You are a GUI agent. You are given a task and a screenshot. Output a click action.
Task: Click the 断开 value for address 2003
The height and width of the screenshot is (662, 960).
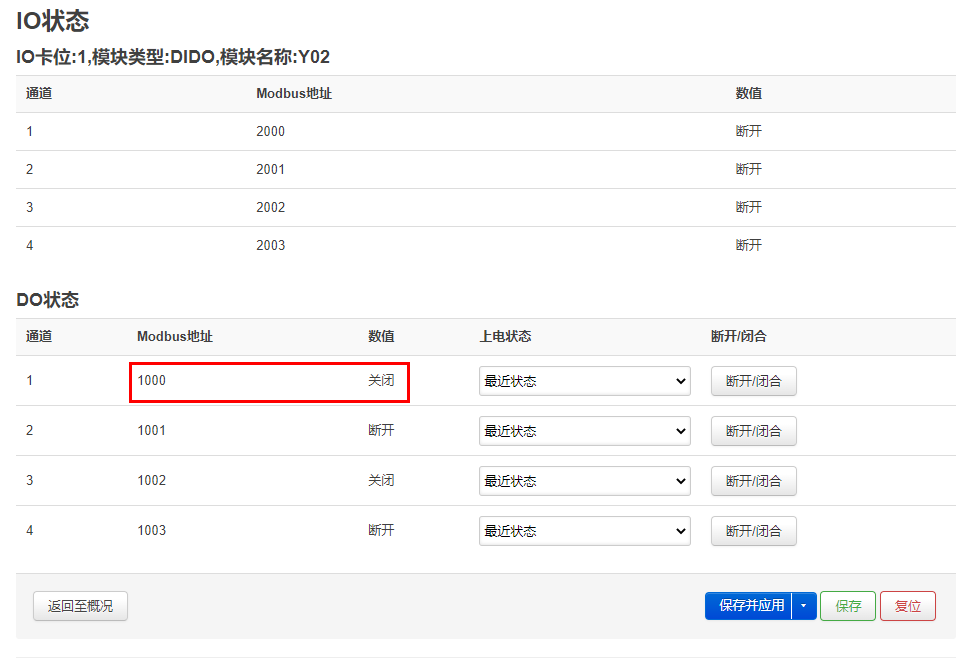click(x=749, y=245)
